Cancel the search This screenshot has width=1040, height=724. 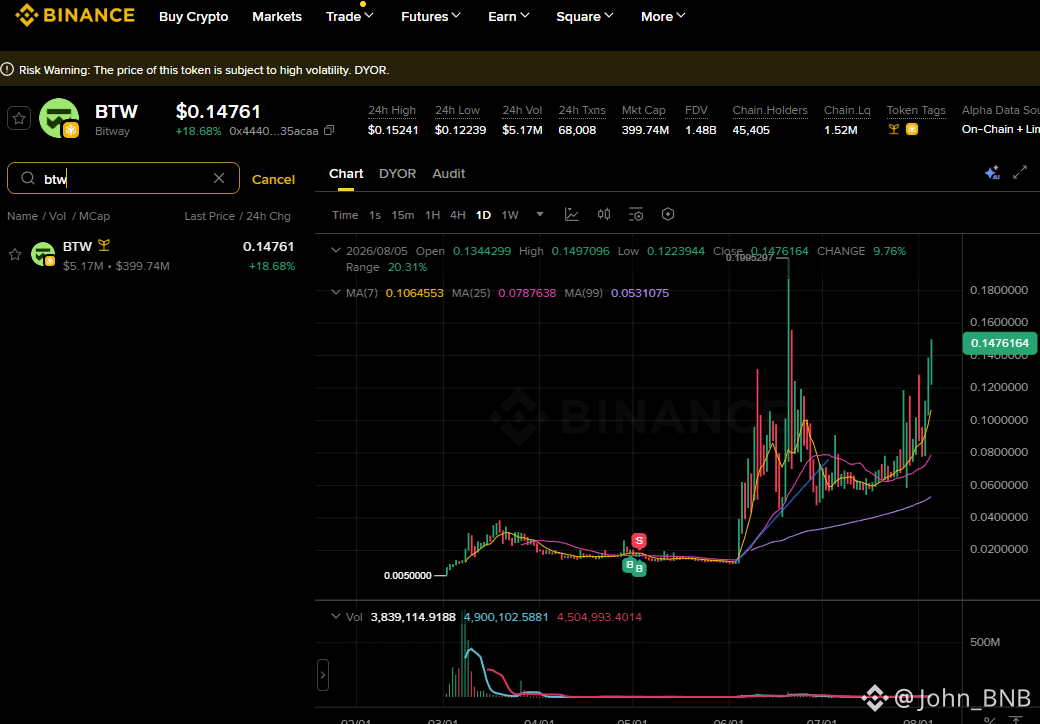[x=273, y=179]
